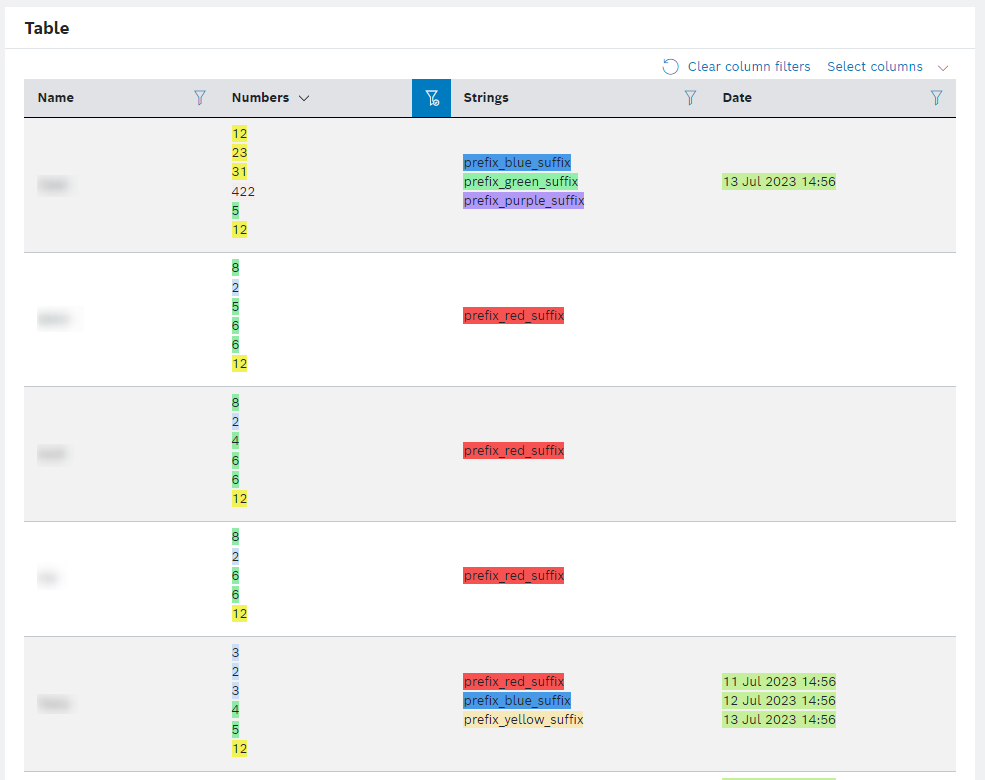
Task: Click the Strings column header
Action: 486,98
